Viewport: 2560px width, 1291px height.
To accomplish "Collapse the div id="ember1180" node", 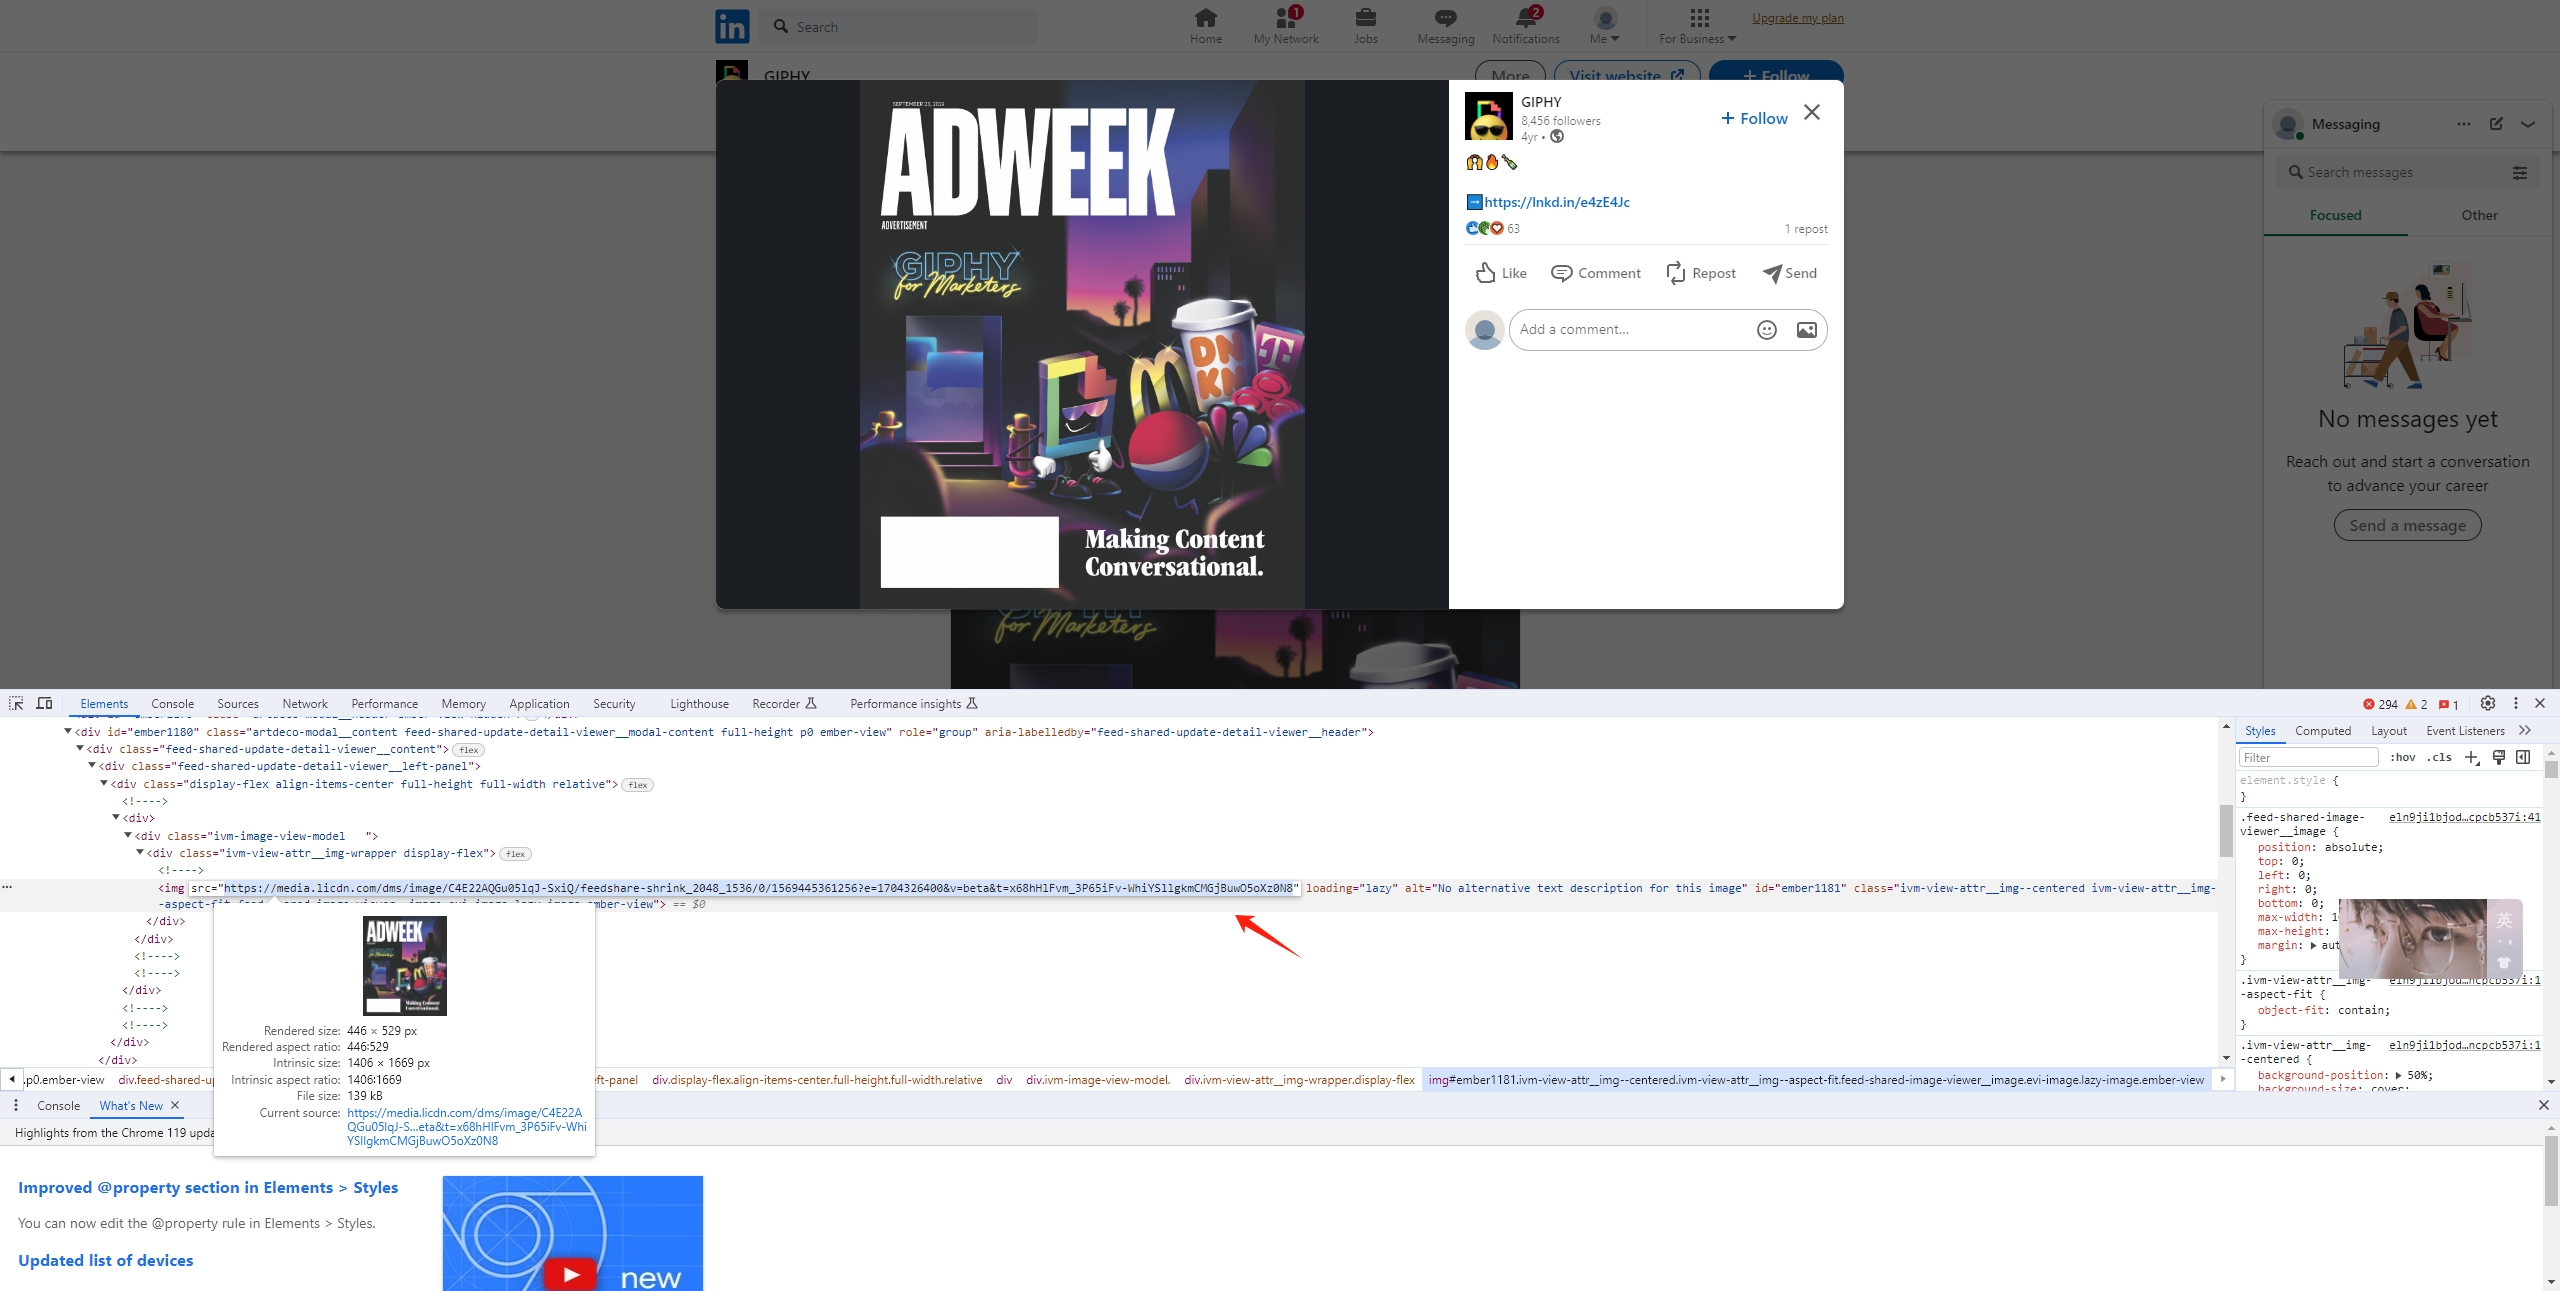I will pyautogui.click(x=68, y=732).
